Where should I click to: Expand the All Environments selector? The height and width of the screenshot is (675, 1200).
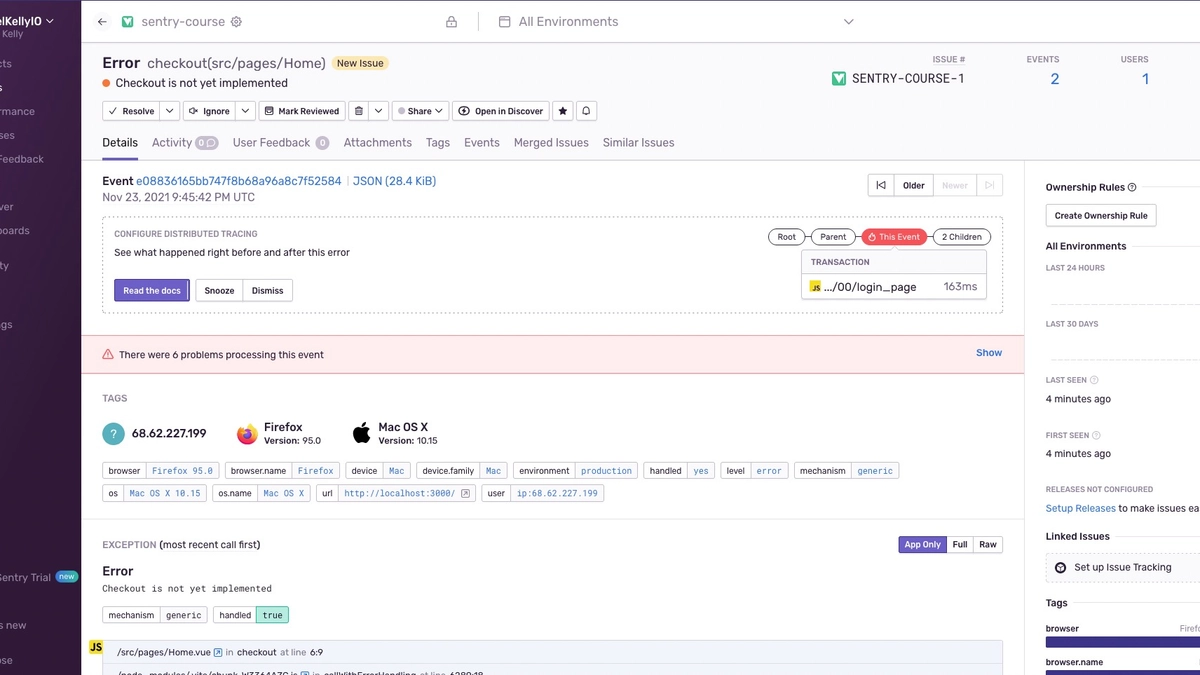click(848, 21)
